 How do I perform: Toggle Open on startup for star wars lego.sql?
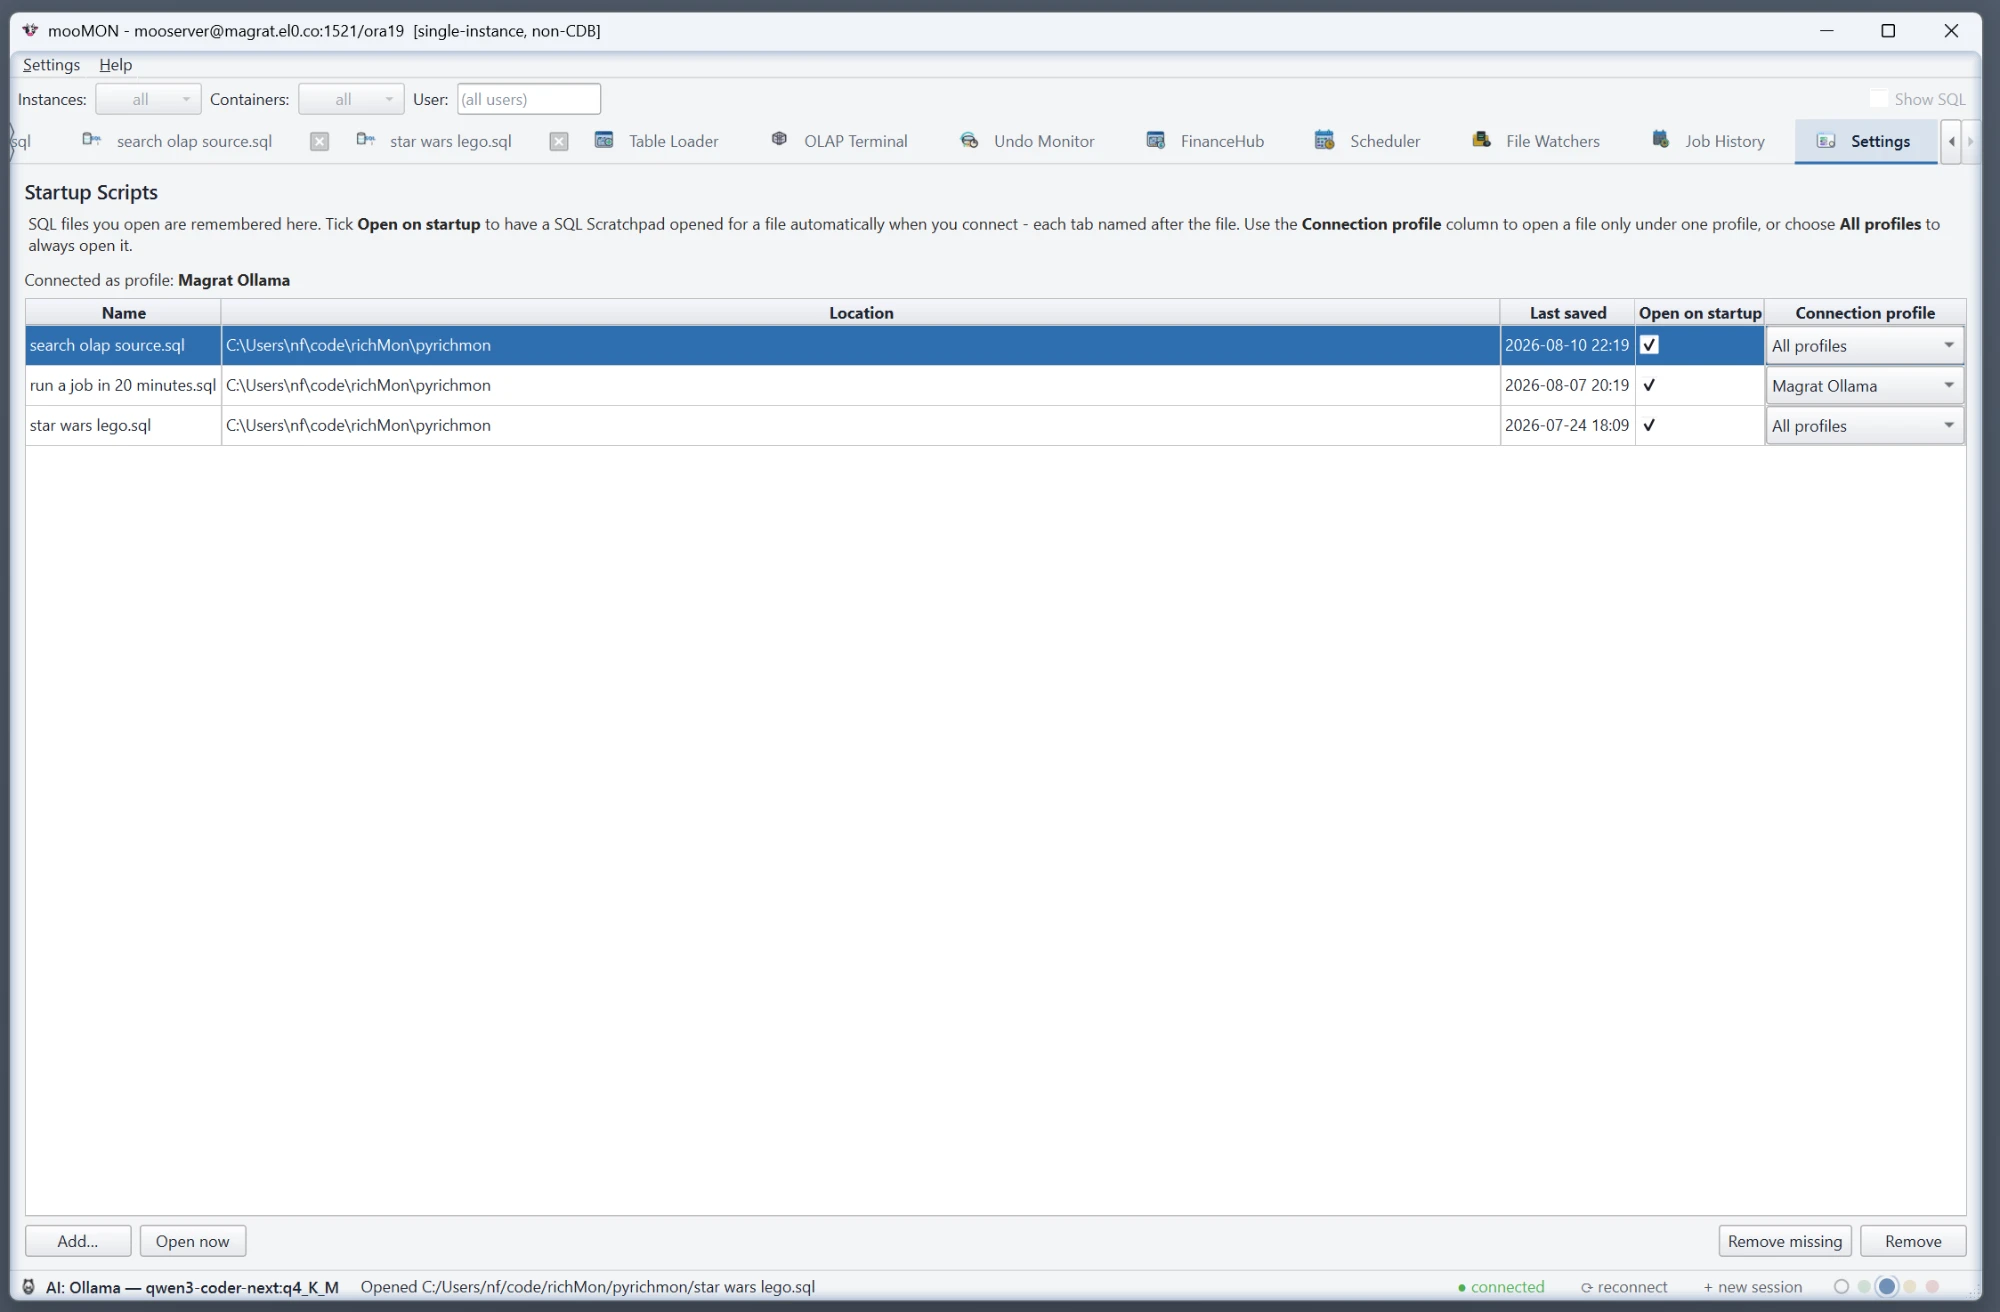1650,425
